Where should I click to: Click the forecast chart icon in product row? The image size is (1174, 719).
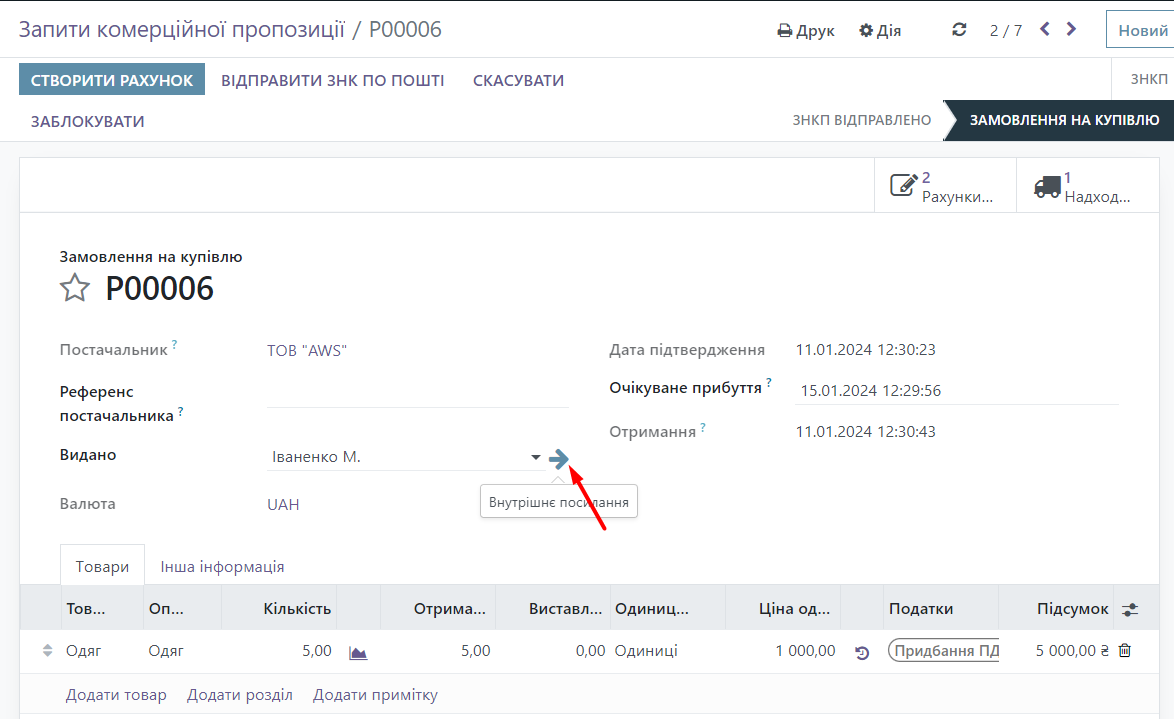358,652
